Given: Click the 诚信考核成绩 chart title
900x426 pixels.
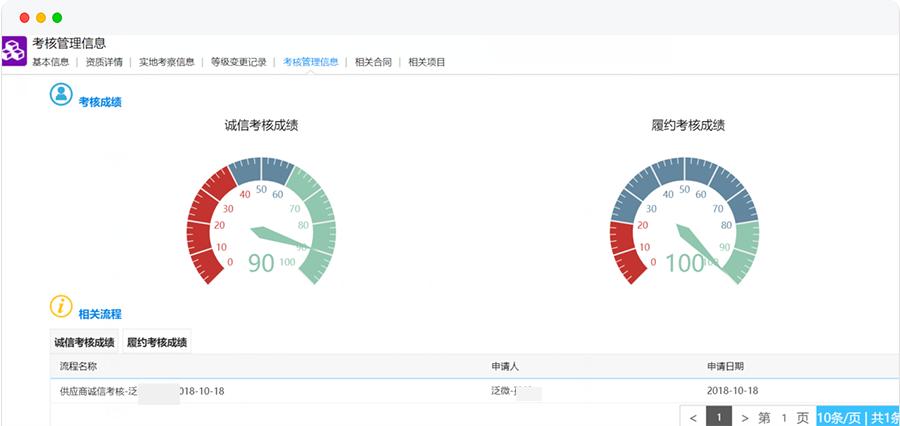Looking at the screenshot, I should pyautogui.click(x=261, y=126).
